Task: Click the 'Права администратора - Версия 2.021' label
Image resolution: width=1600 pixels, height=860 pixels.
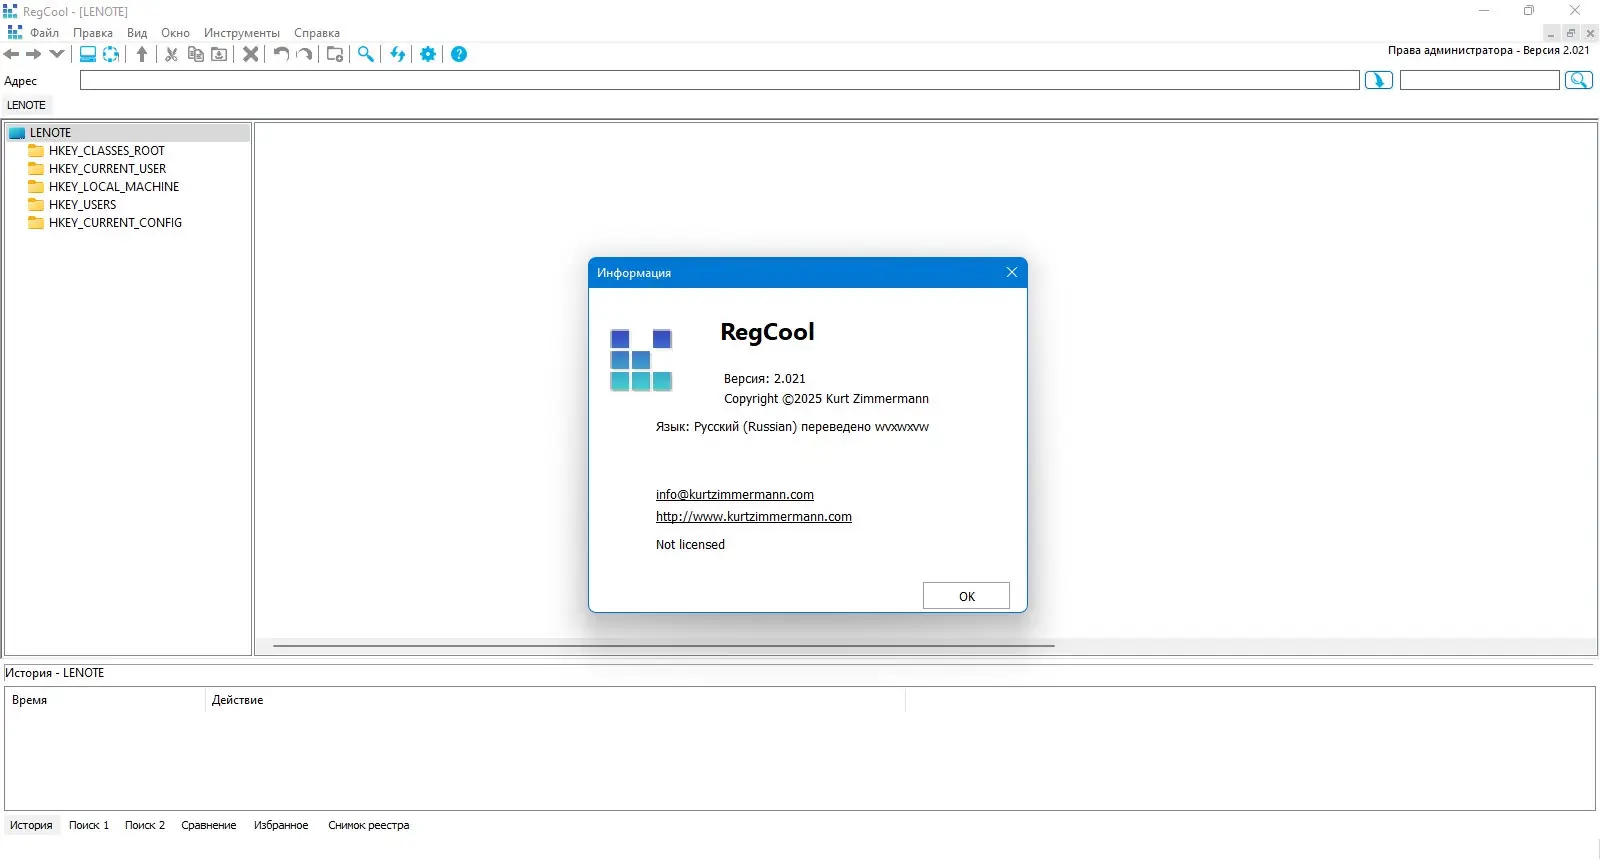Action: [1488, 50]
